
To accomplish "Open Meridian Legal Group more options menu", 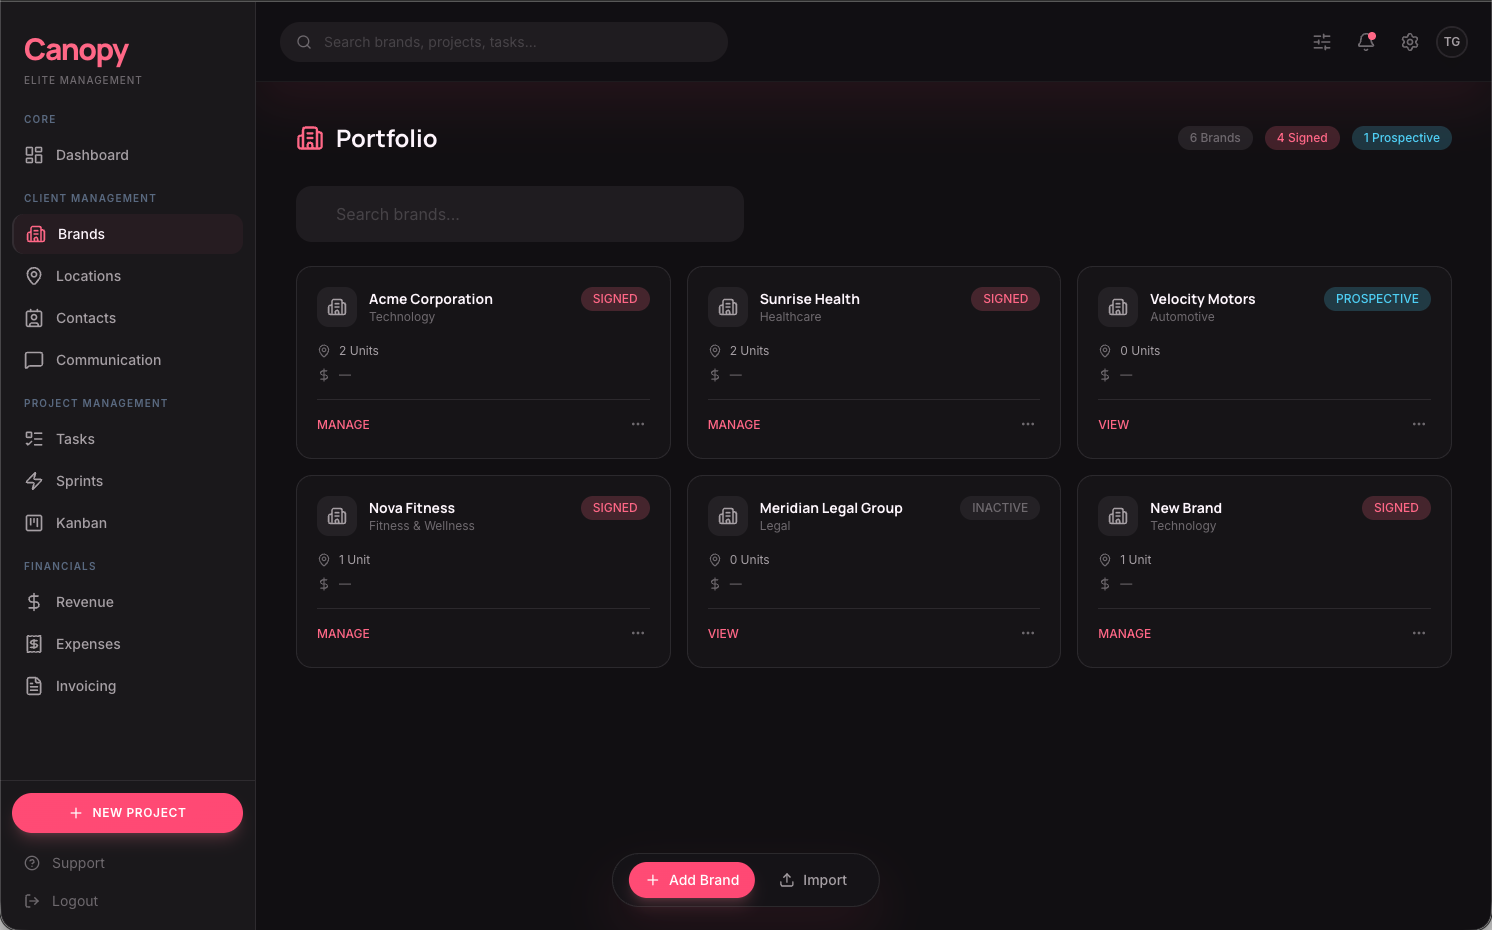I will point(1028,633).
